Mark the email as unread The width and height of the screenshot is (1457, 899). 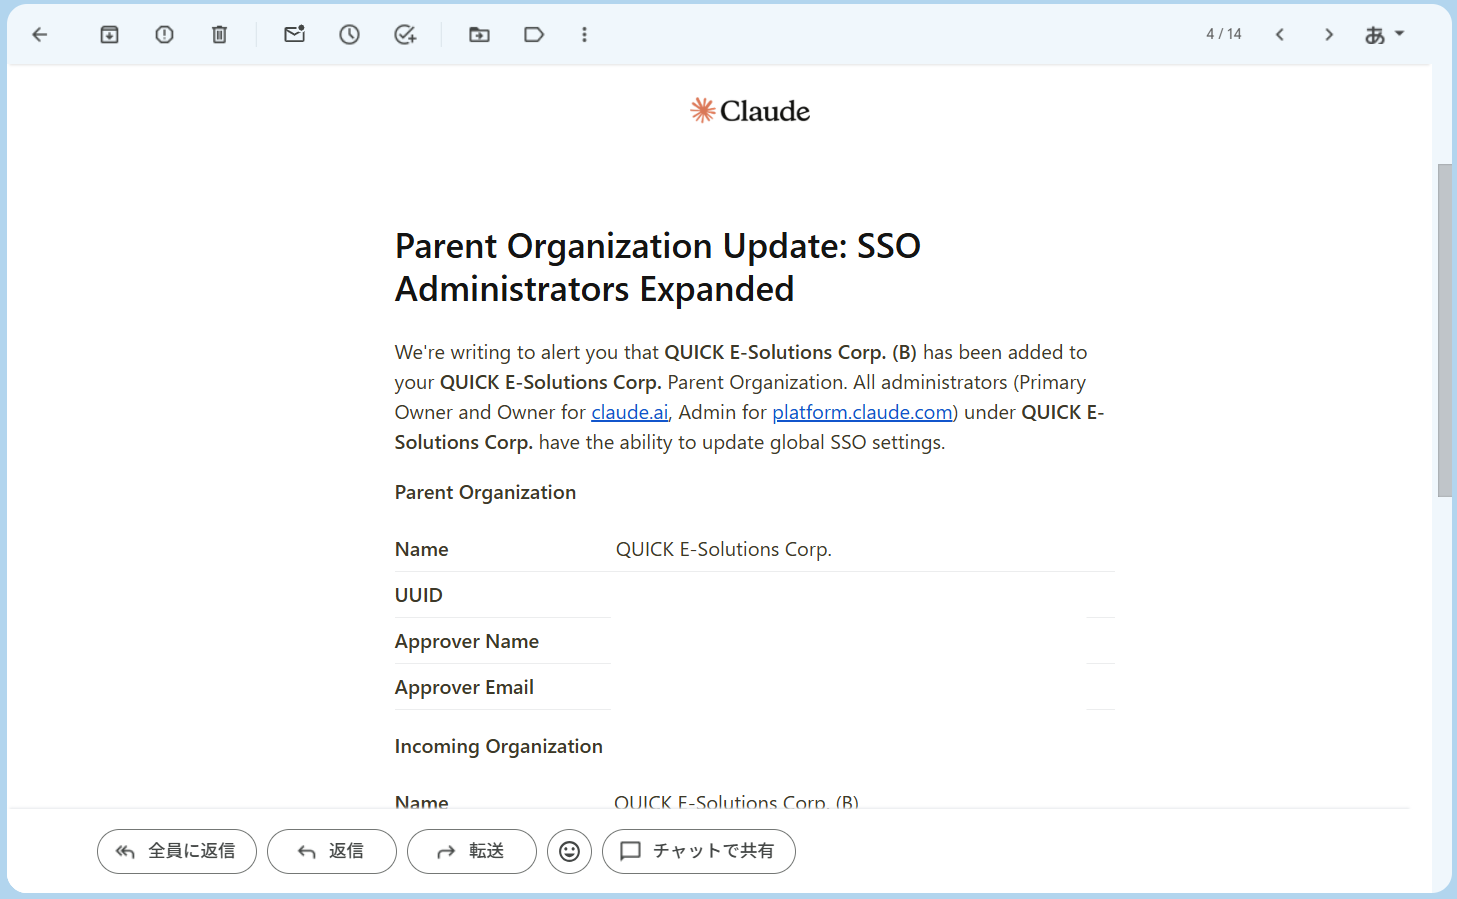point(294,35)
